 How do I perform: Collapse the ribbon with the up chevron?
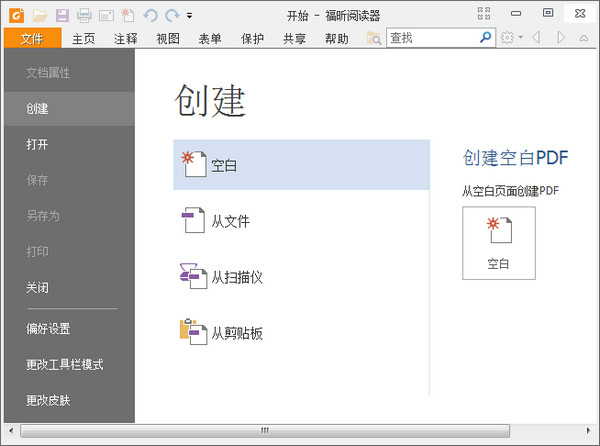pyautogui.click(x=584, y=38)
